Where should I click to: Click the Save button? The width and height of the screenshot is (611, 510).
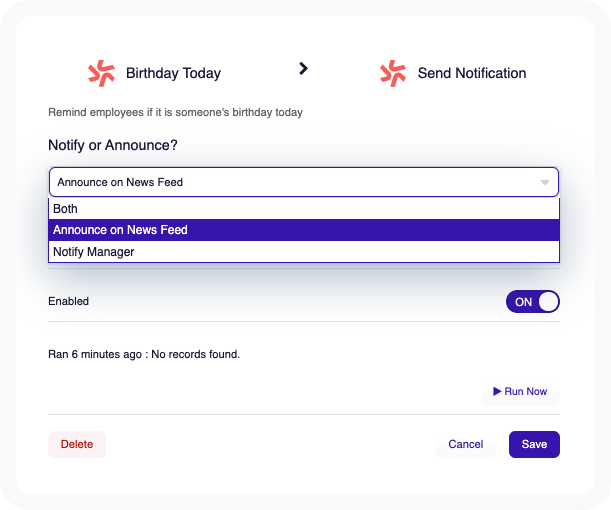coord(534,444)
